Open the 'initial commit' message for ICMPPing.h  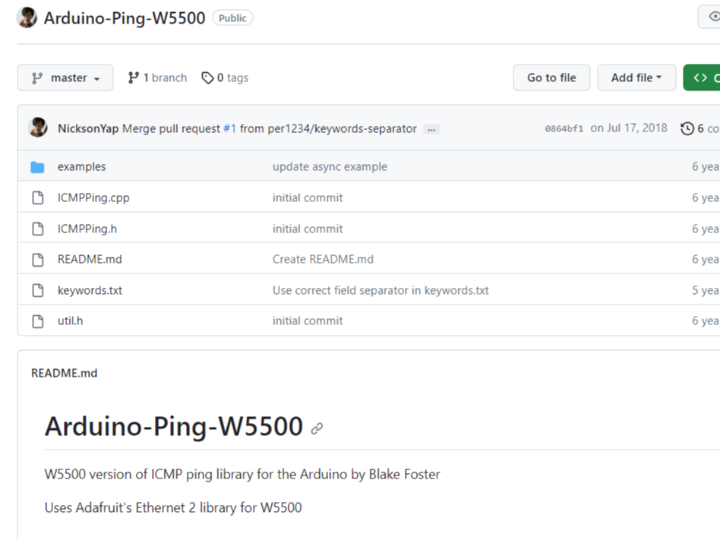(x=308, y=229)
